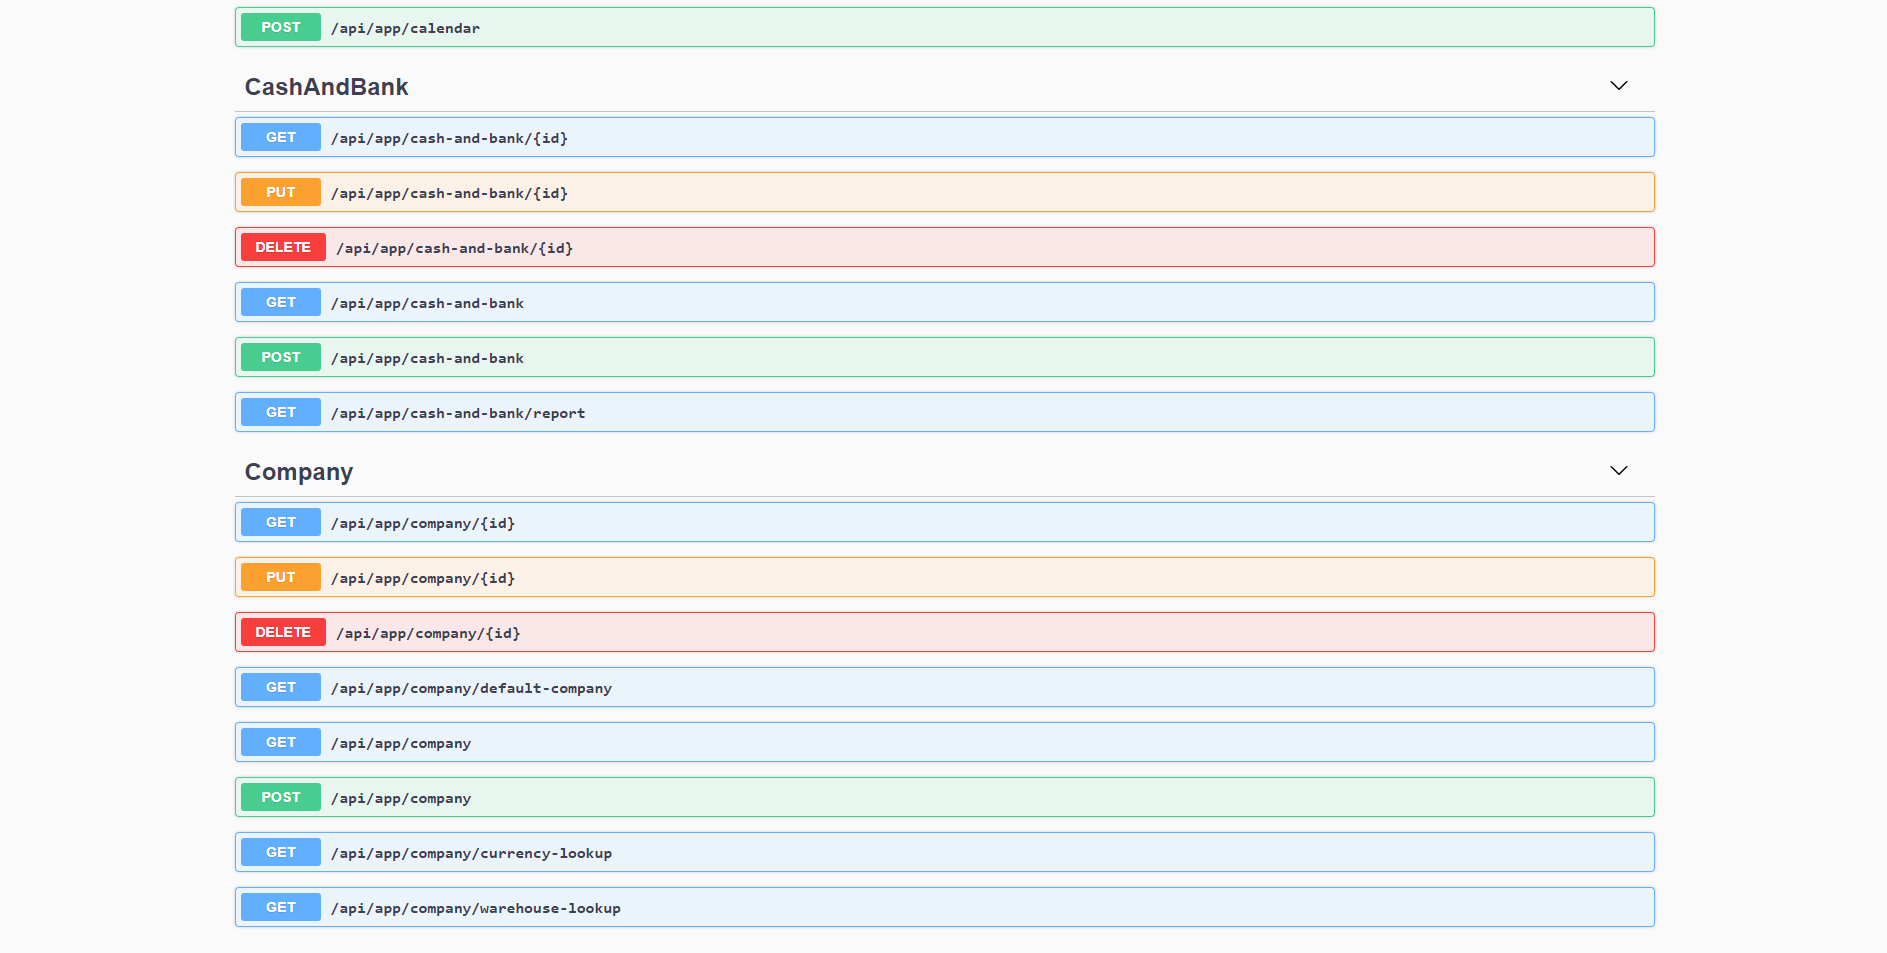Open DELETE cash-and-bank/{id} endpoint
The image size is (1887, 953).
(454, 248)
